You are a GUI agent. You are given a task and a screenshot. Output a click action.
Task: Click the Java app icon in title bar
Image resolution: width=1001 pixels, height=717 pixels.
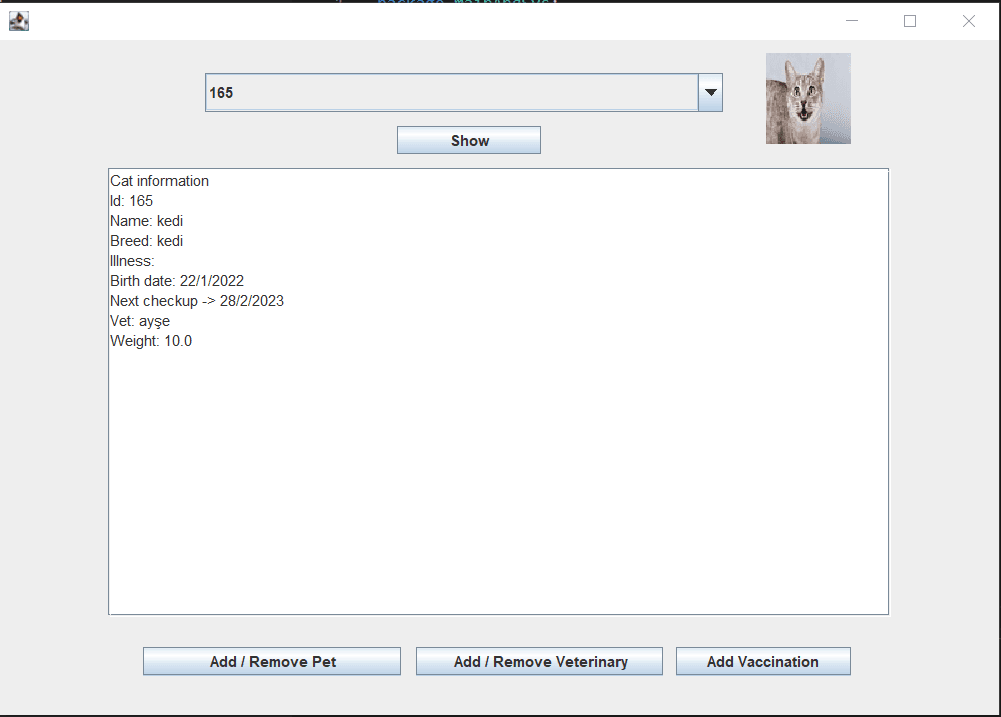(x=18, y=21)
